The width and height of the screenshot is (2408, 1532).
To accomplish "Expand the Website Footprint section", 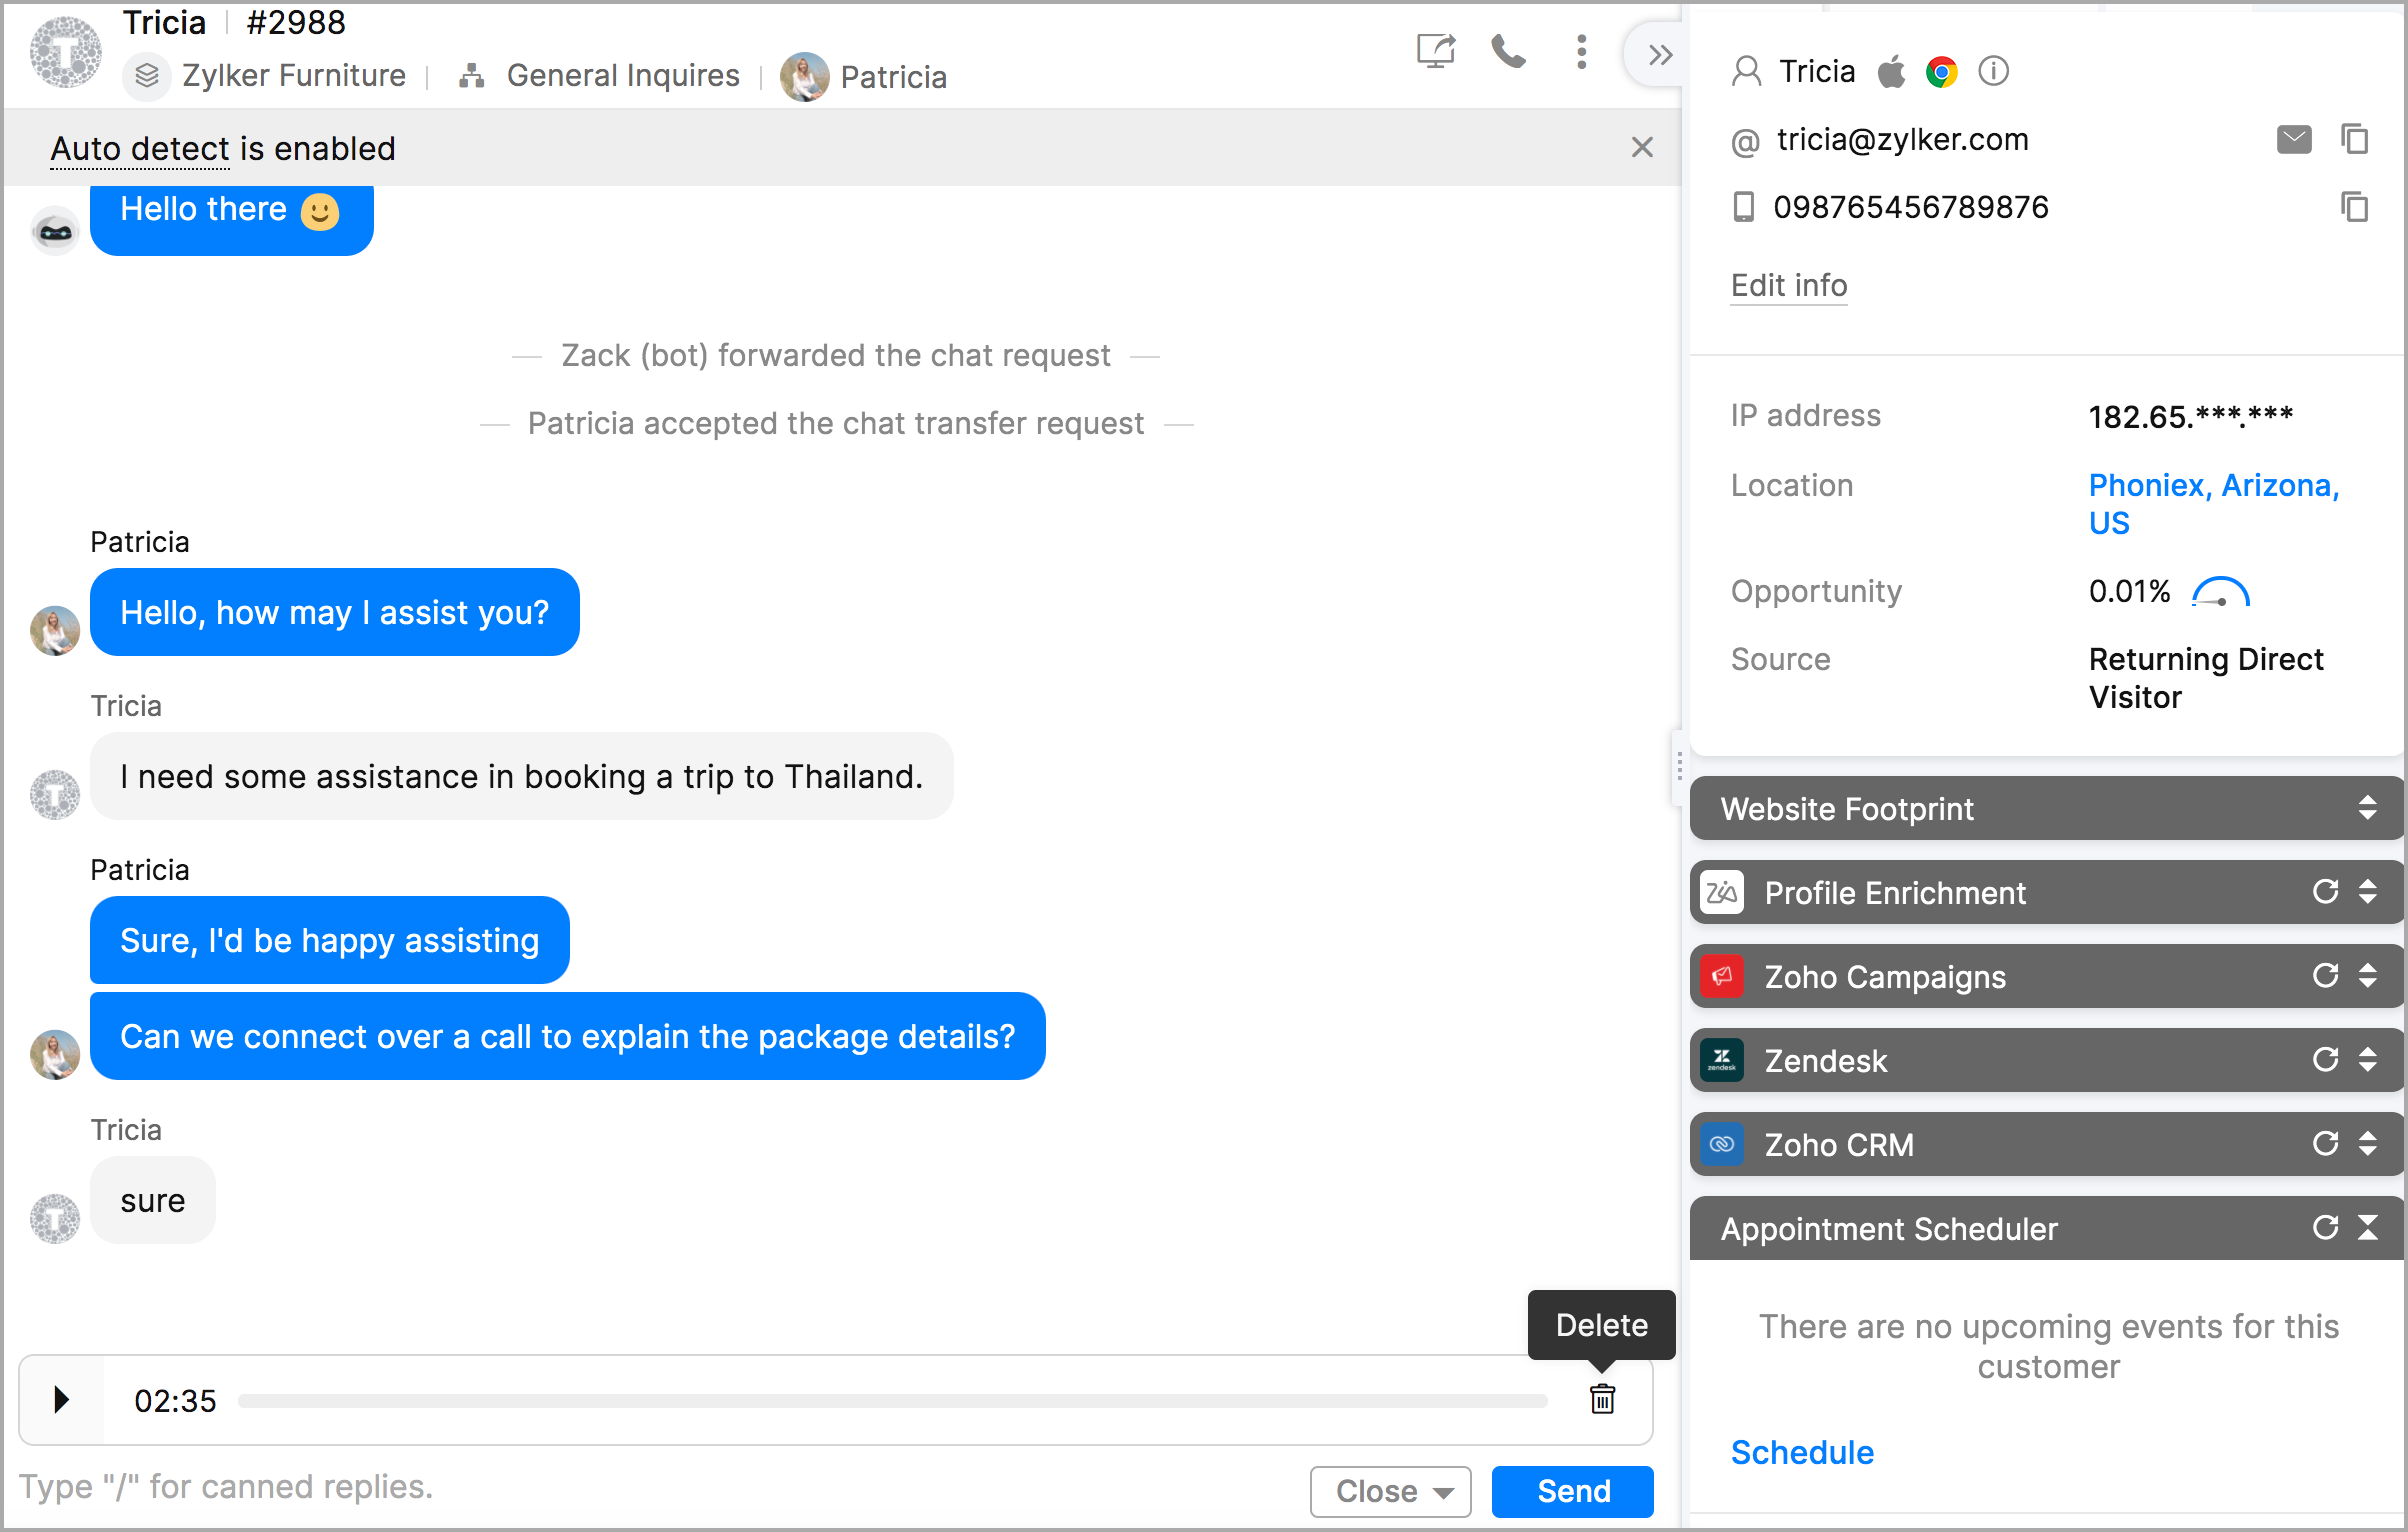I will pos(2367,808).
